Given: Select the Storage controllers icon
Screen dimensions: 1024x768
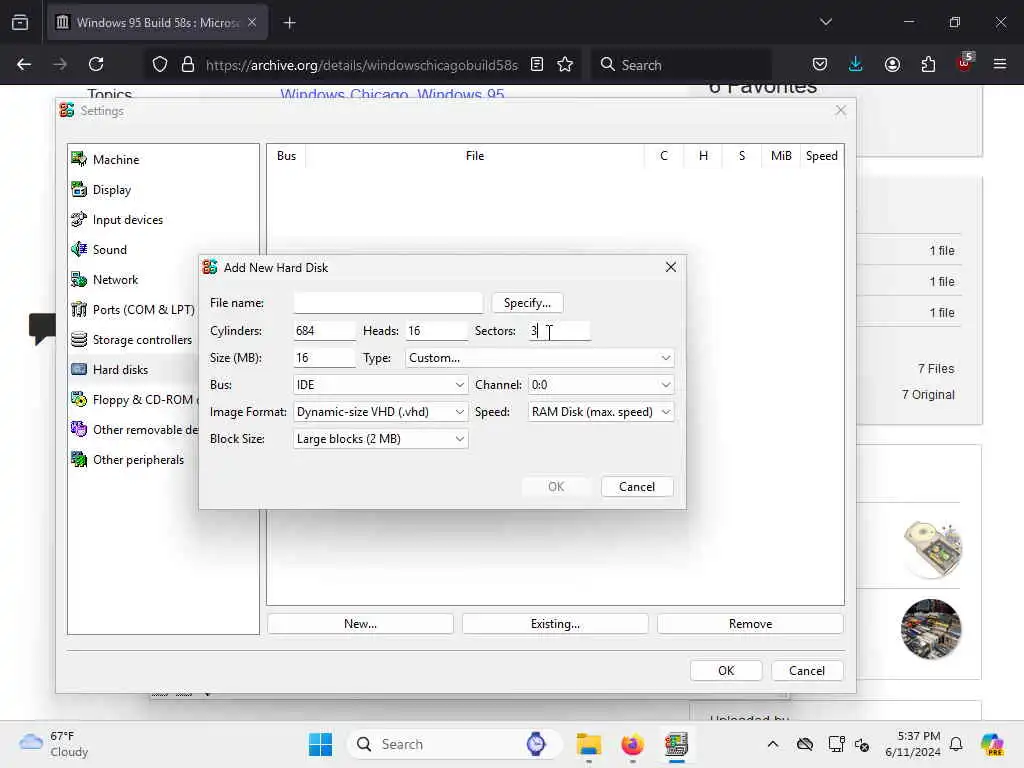Looking at the screenshot, I should (79, 340).
